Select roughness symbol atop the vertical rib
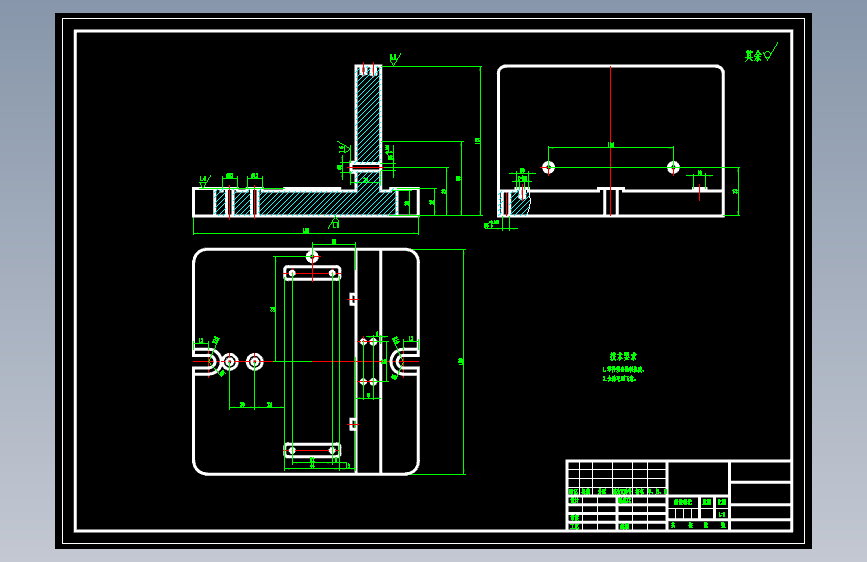The image size is (867, 562). pos(395,59)
